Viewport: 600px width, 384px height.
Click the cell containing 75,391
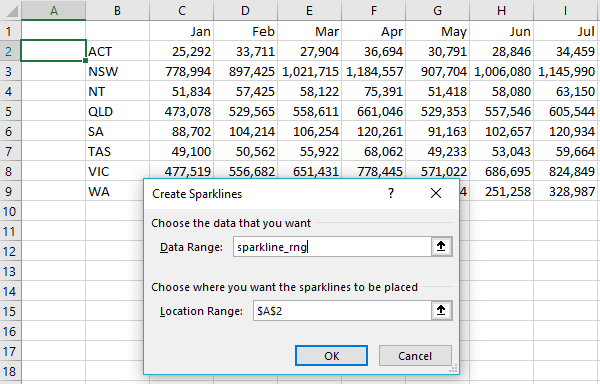click(374, 91)
